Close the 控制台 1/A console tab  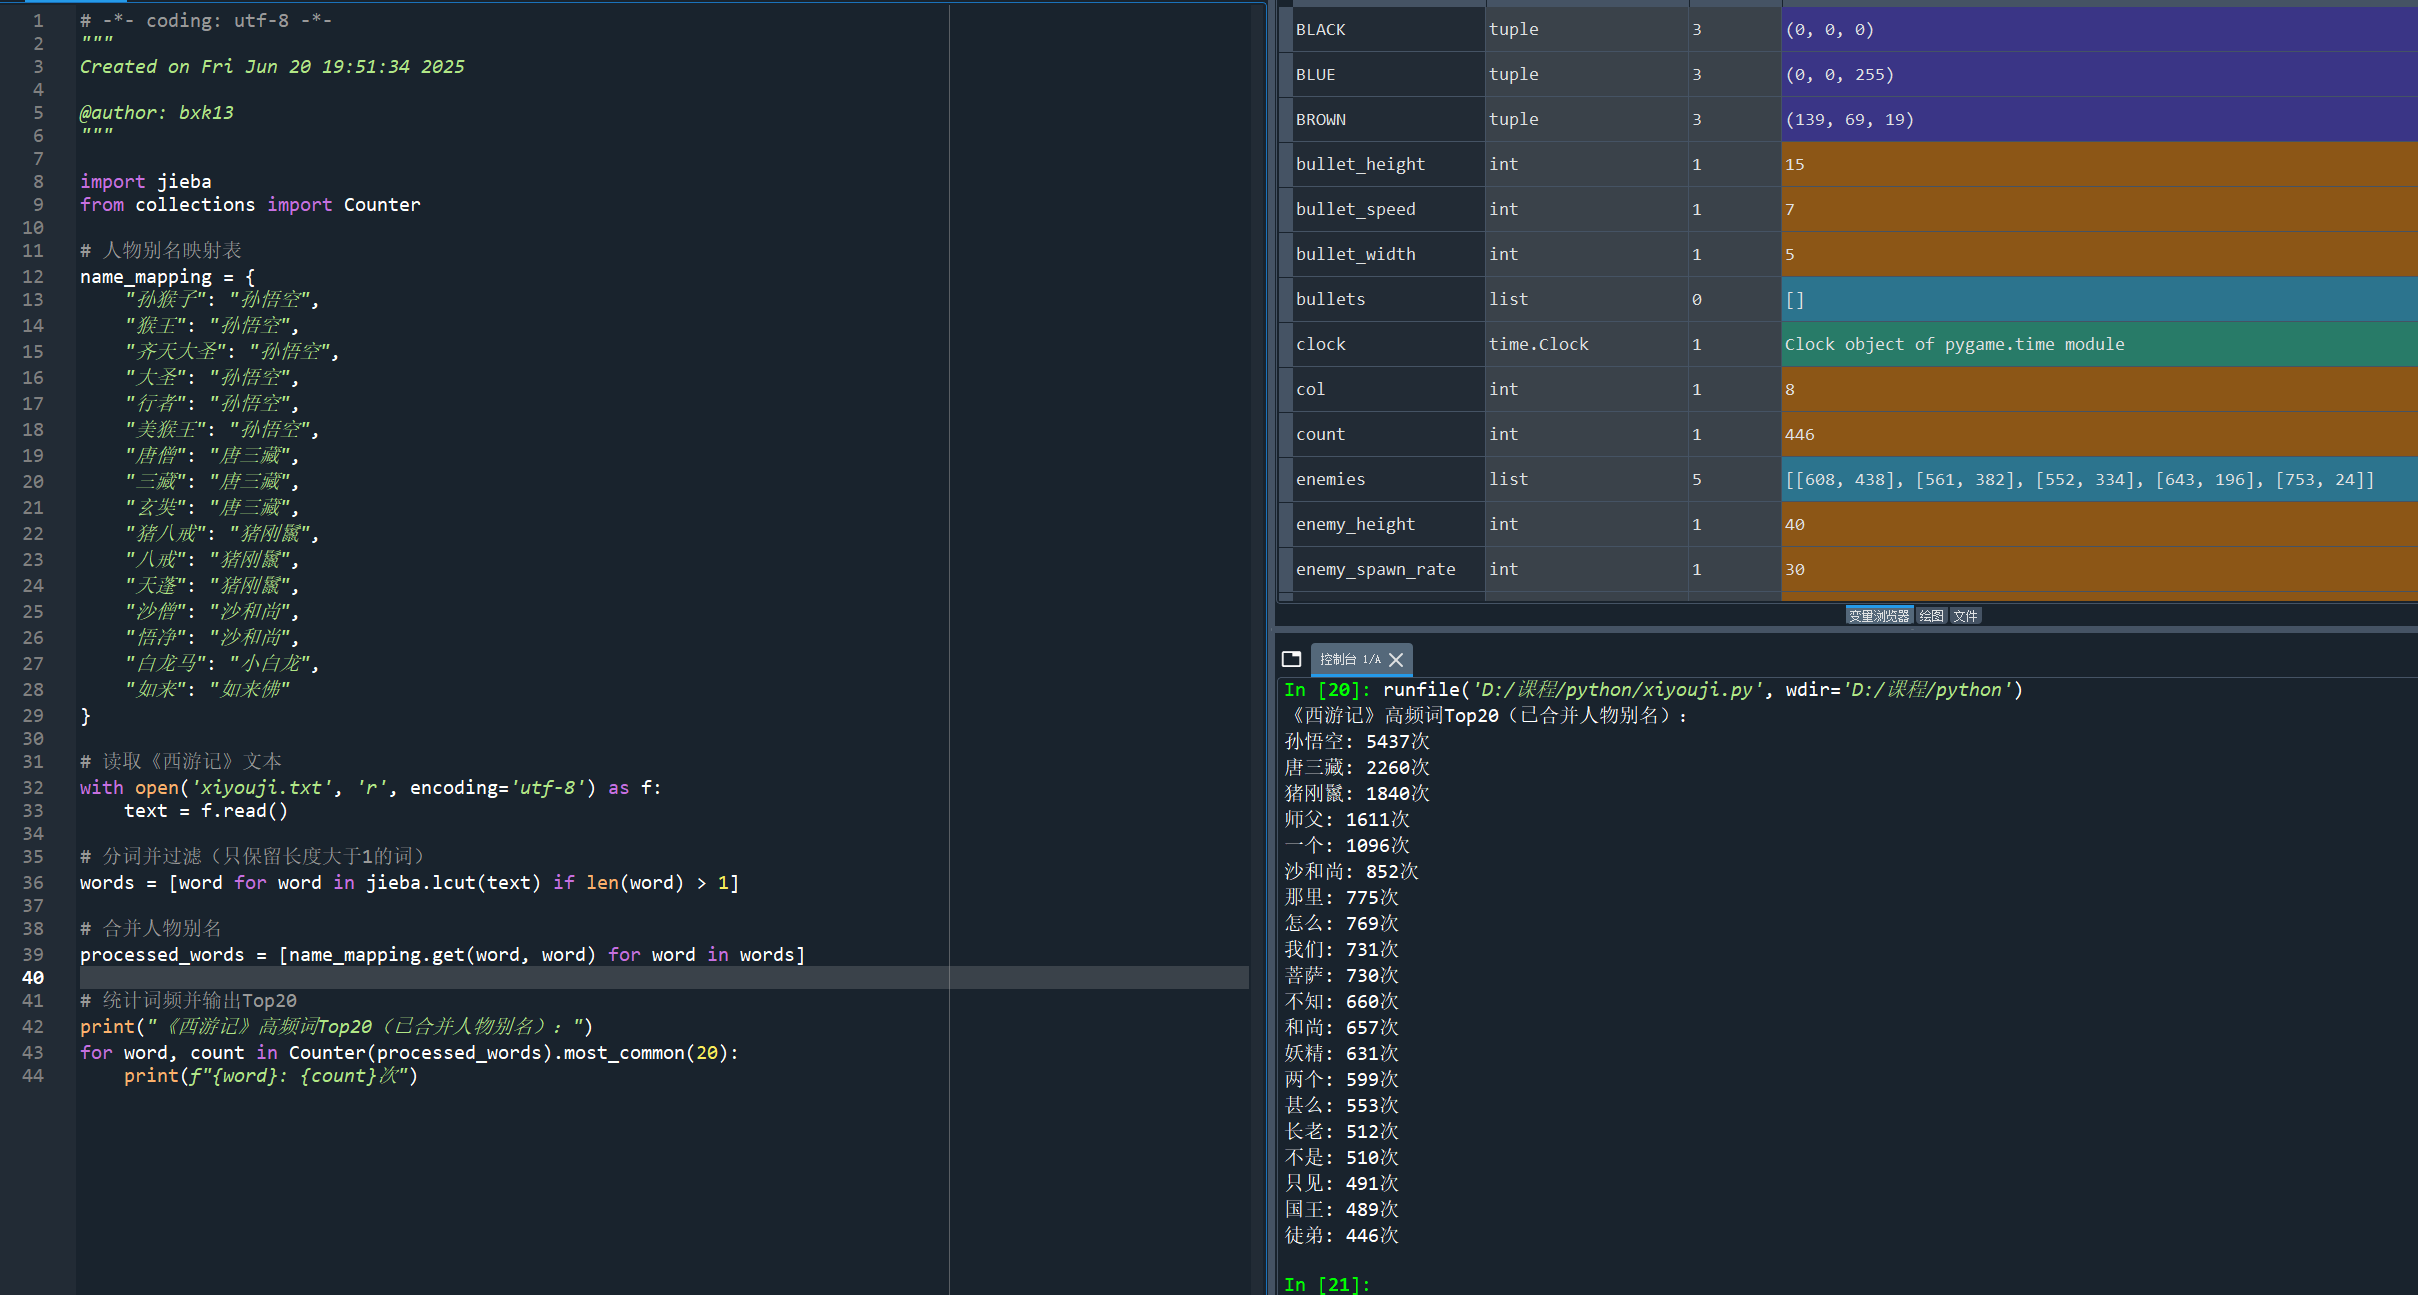(x=1397, y=660)
